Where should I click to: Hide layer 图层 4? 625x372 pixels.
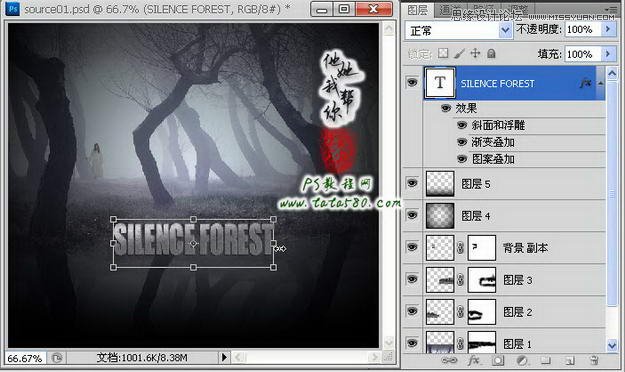tap(413, 215)
